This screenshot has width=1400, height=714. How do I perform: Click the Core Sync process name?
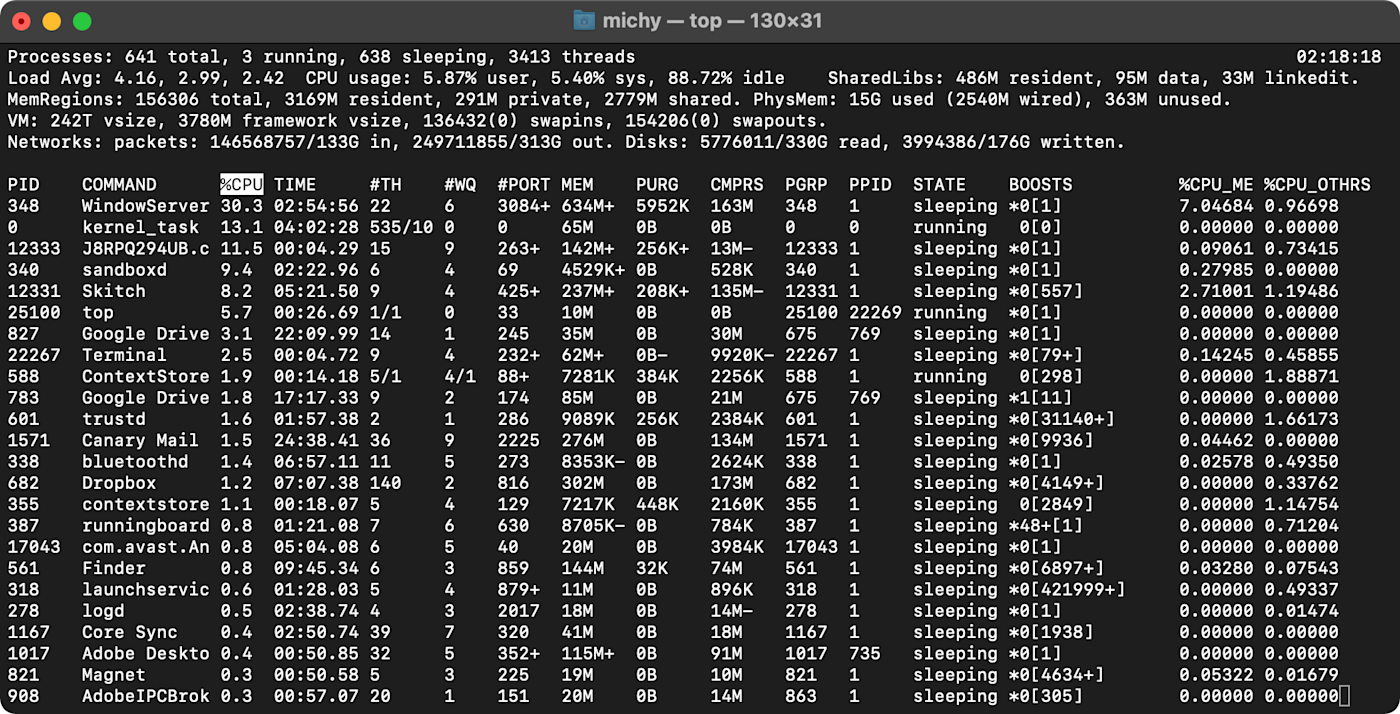pos(130,632)
